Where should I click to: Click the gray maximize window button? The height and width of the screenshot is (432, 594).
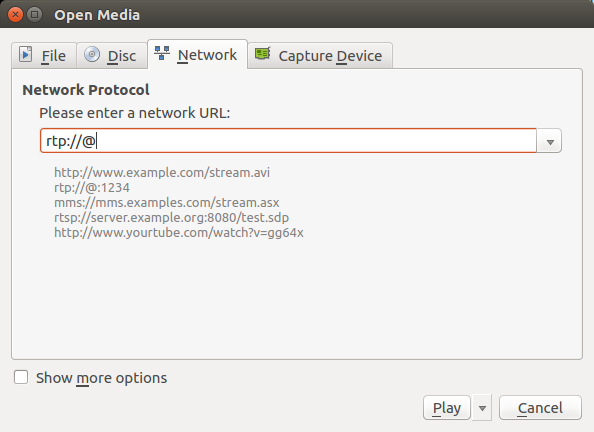click(34, 15)
